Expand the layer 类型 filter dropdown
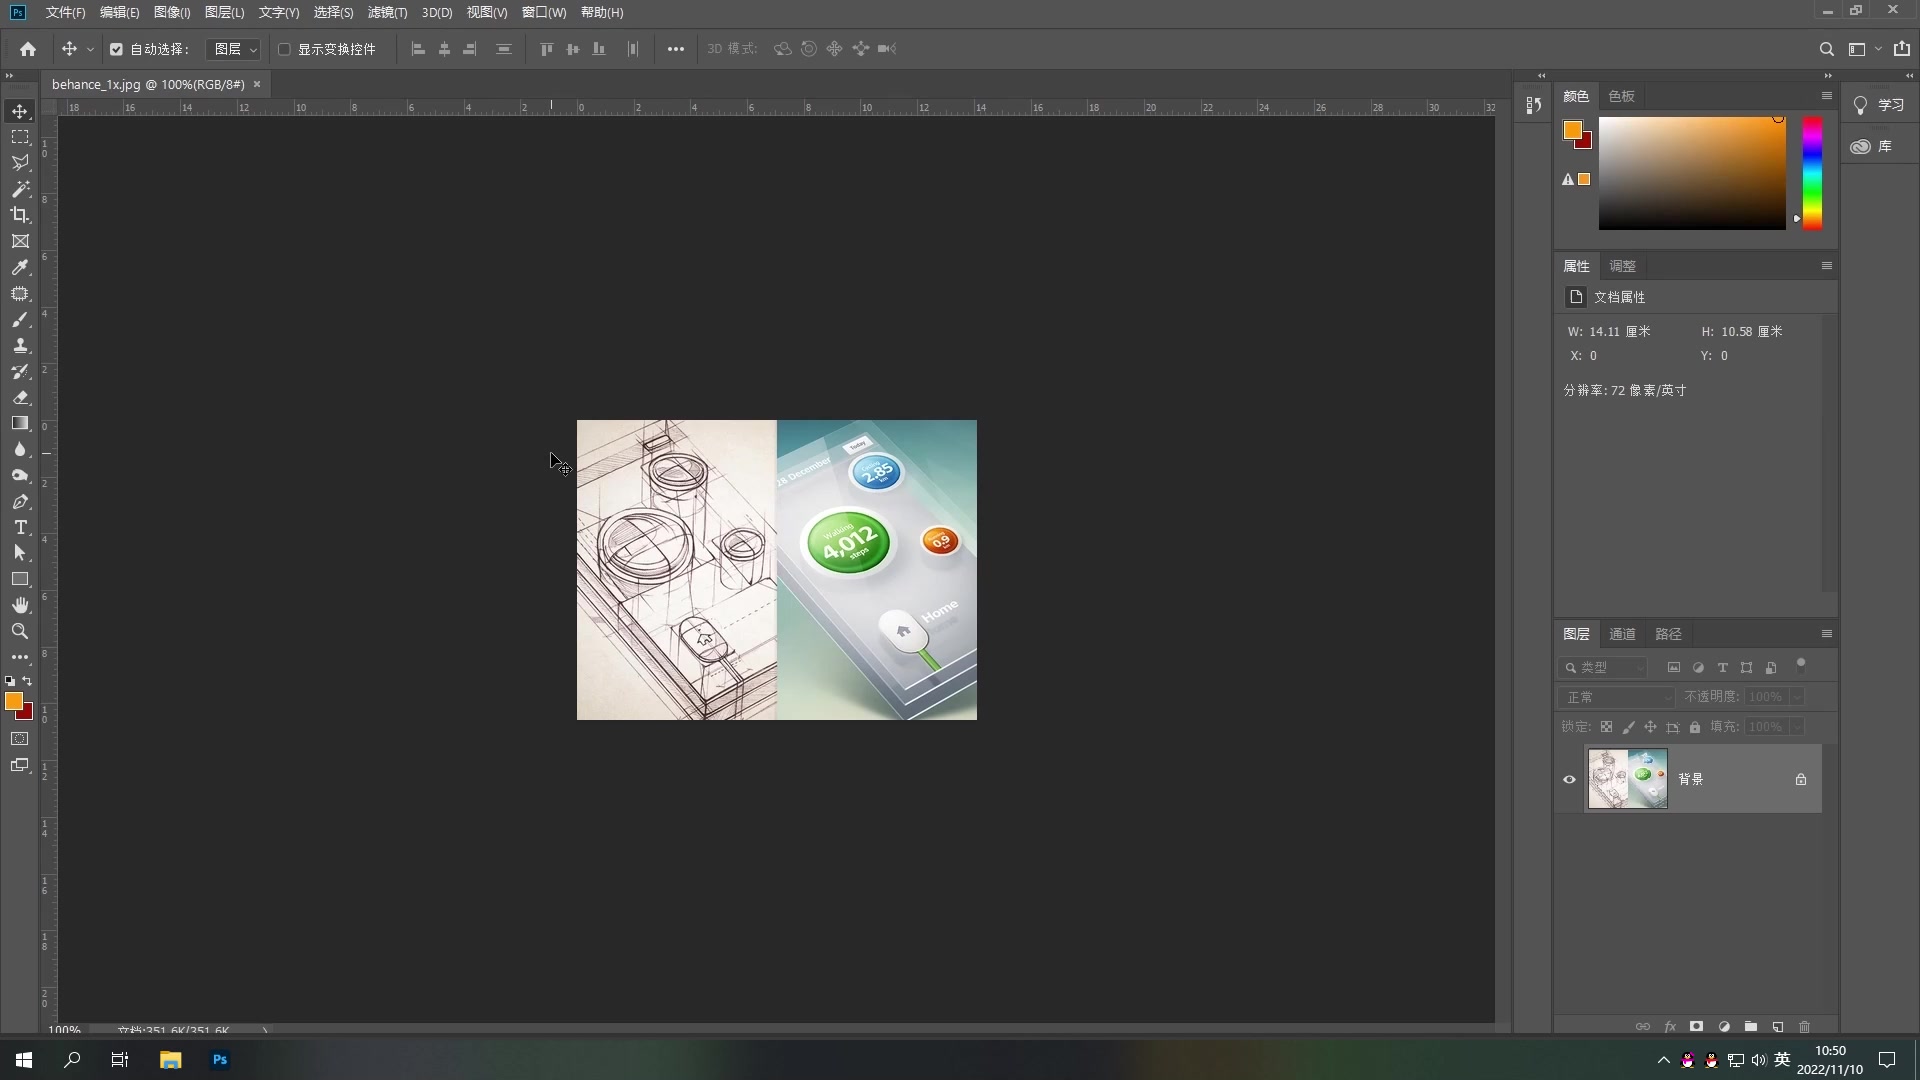This screenshot has height=1080, width=1920. (x=1603, y=667)
